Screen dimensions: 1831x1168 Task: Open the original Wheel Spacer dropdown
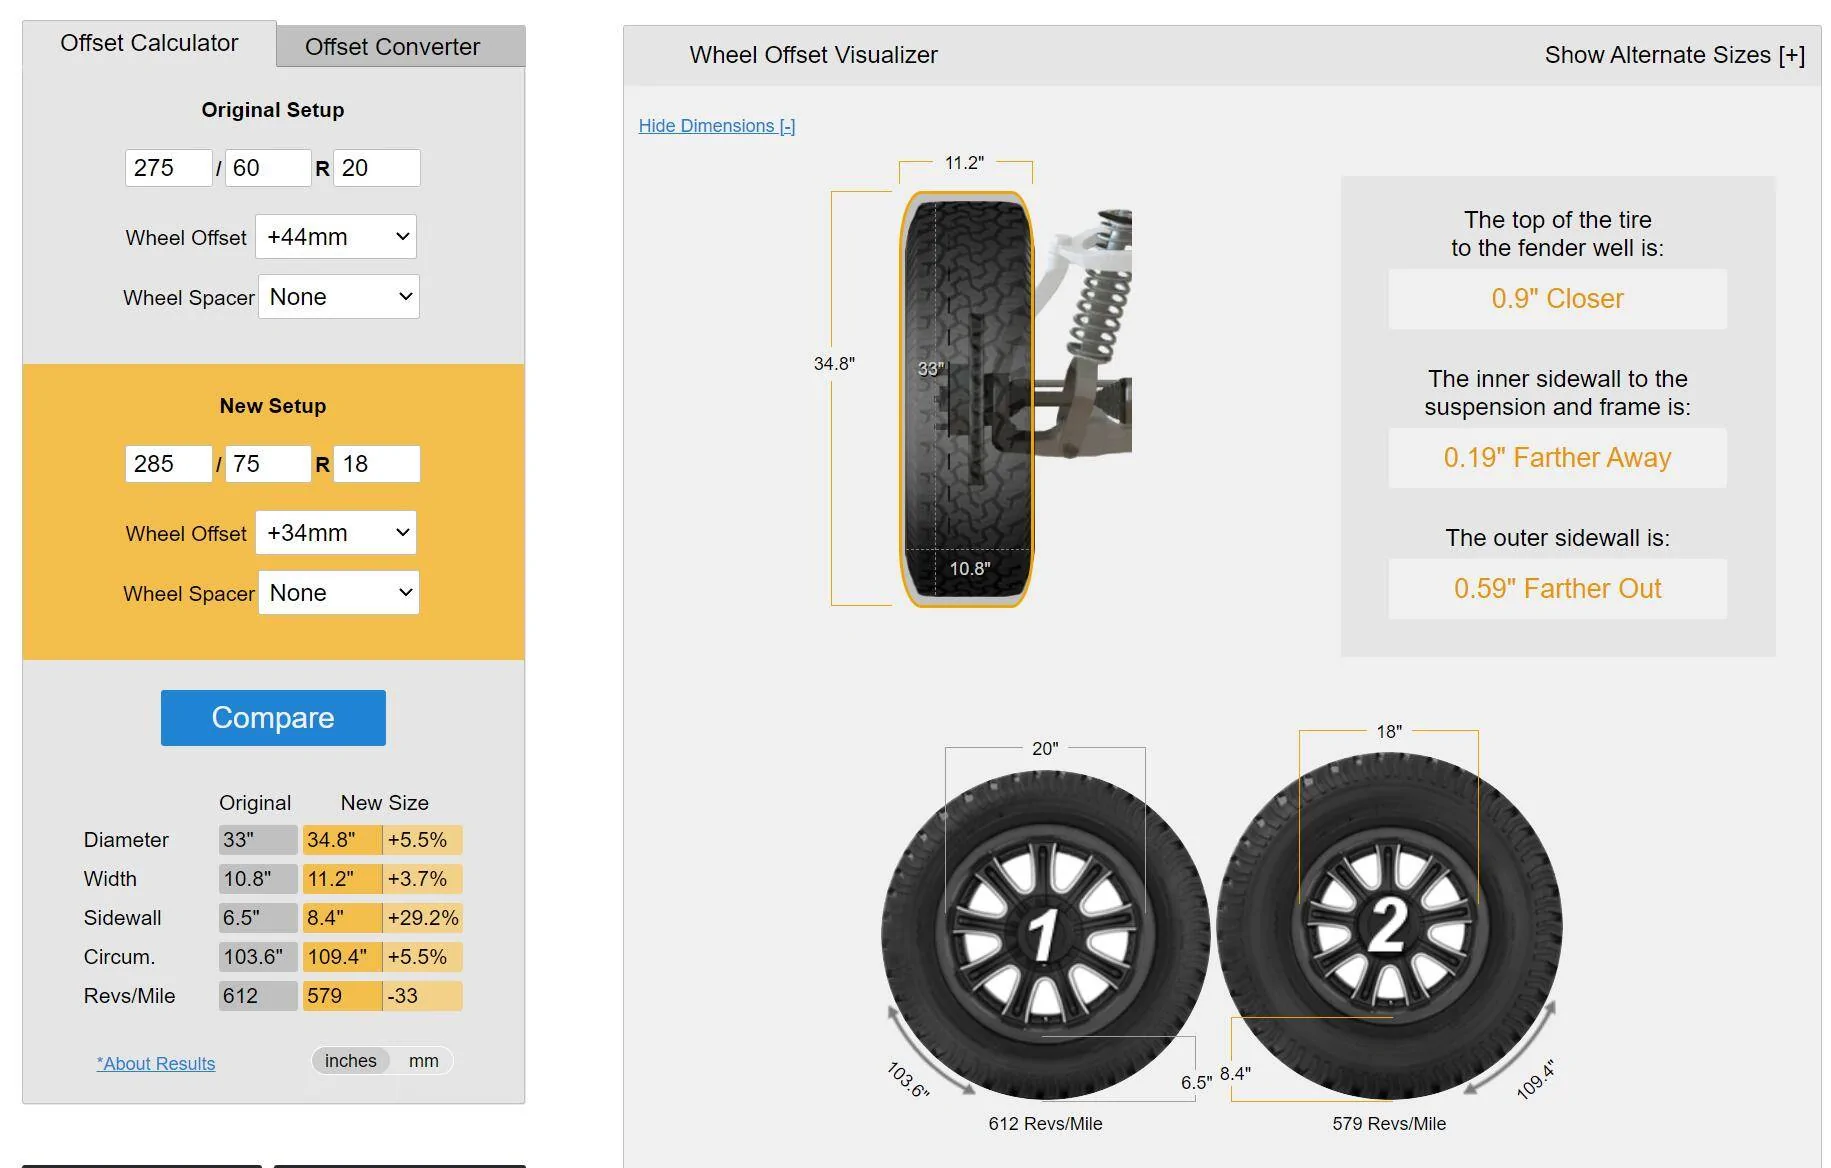[x=338, y=296]
